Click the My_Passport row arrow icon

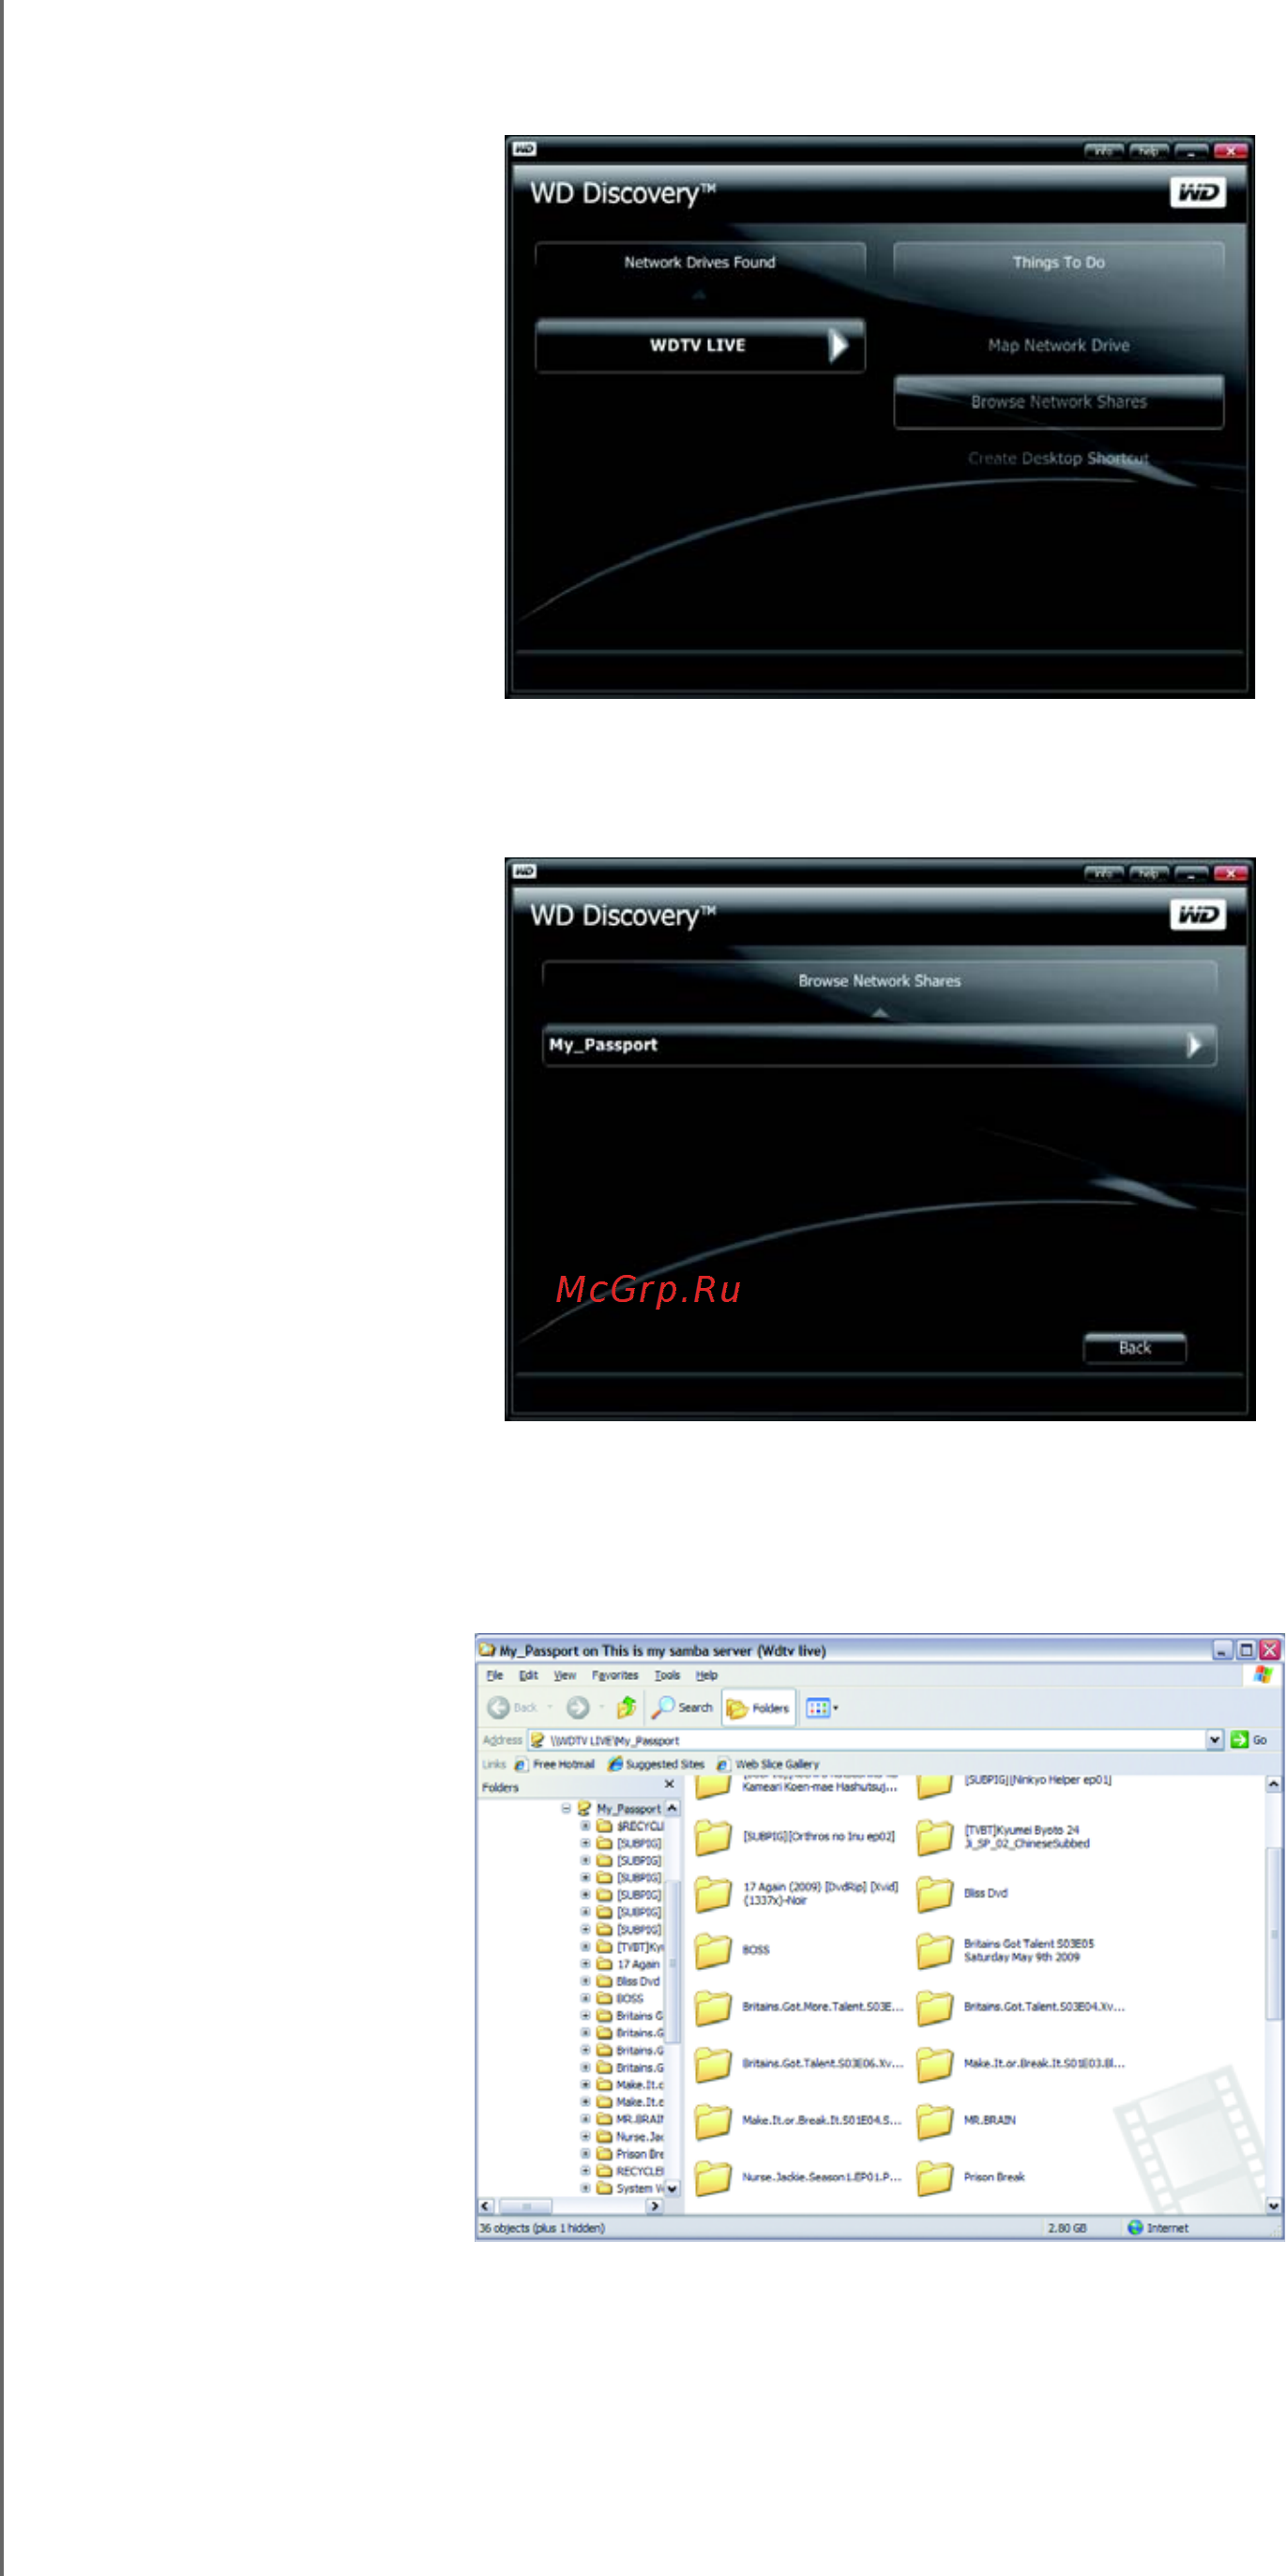click(1193, 1046)
